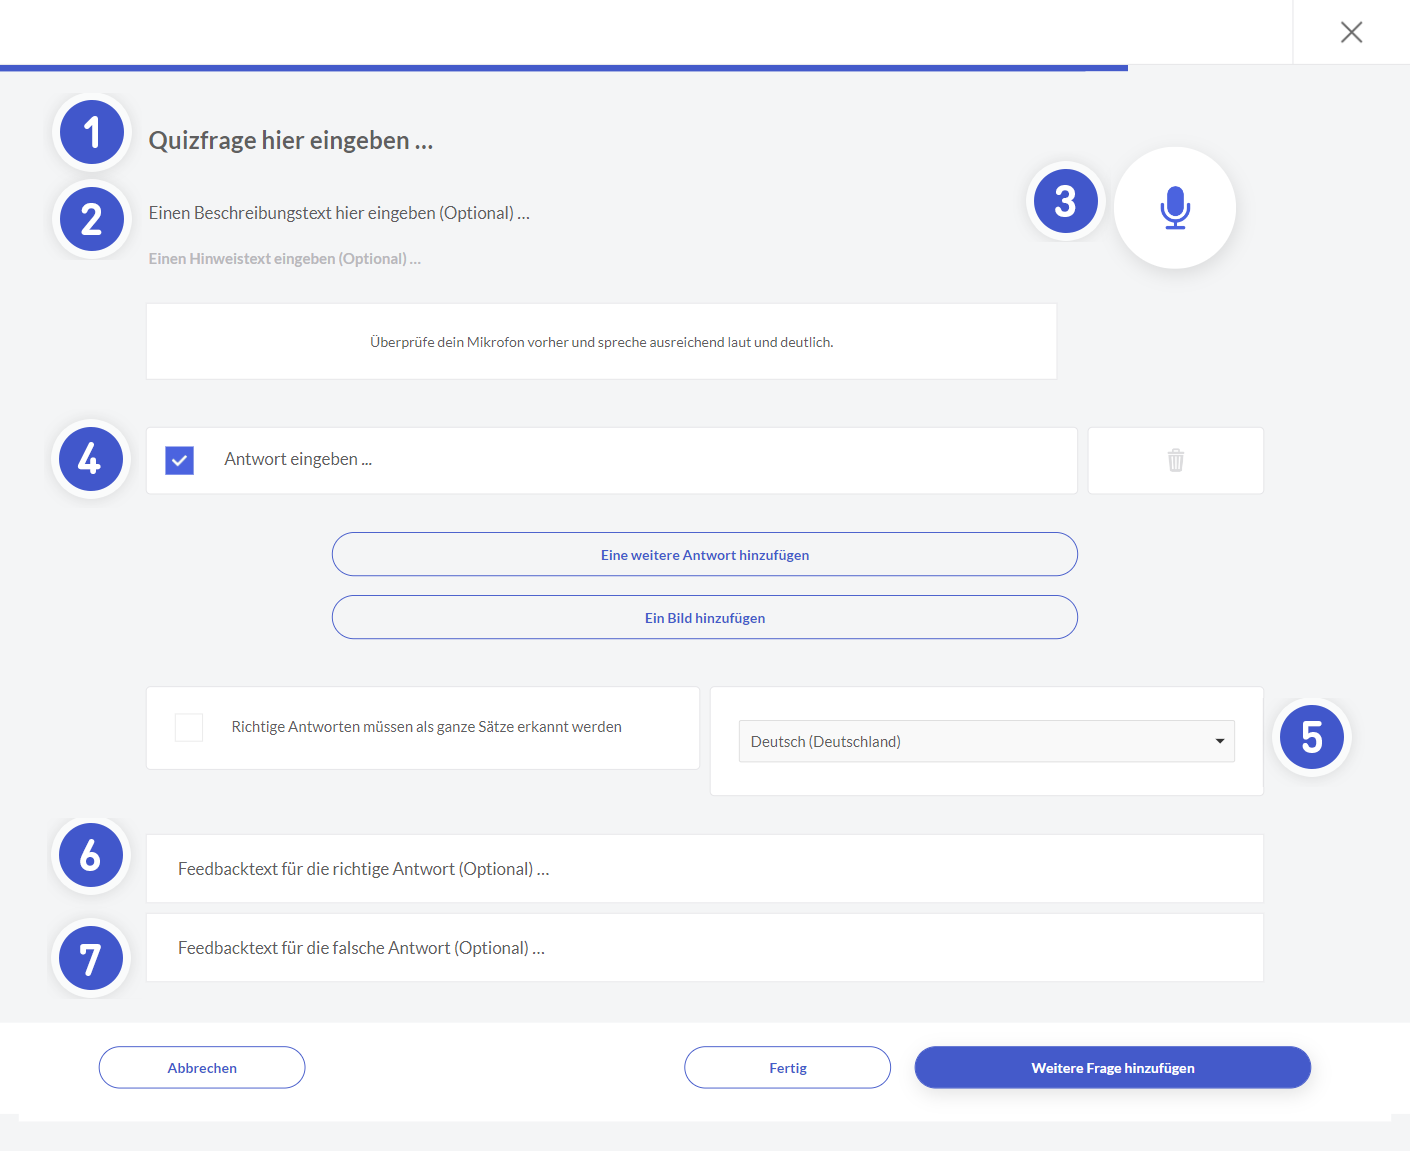This screenshot has width=1410, height=1151.
Task: Click the step 3 number badge
Action: [x=1066, y=202]
